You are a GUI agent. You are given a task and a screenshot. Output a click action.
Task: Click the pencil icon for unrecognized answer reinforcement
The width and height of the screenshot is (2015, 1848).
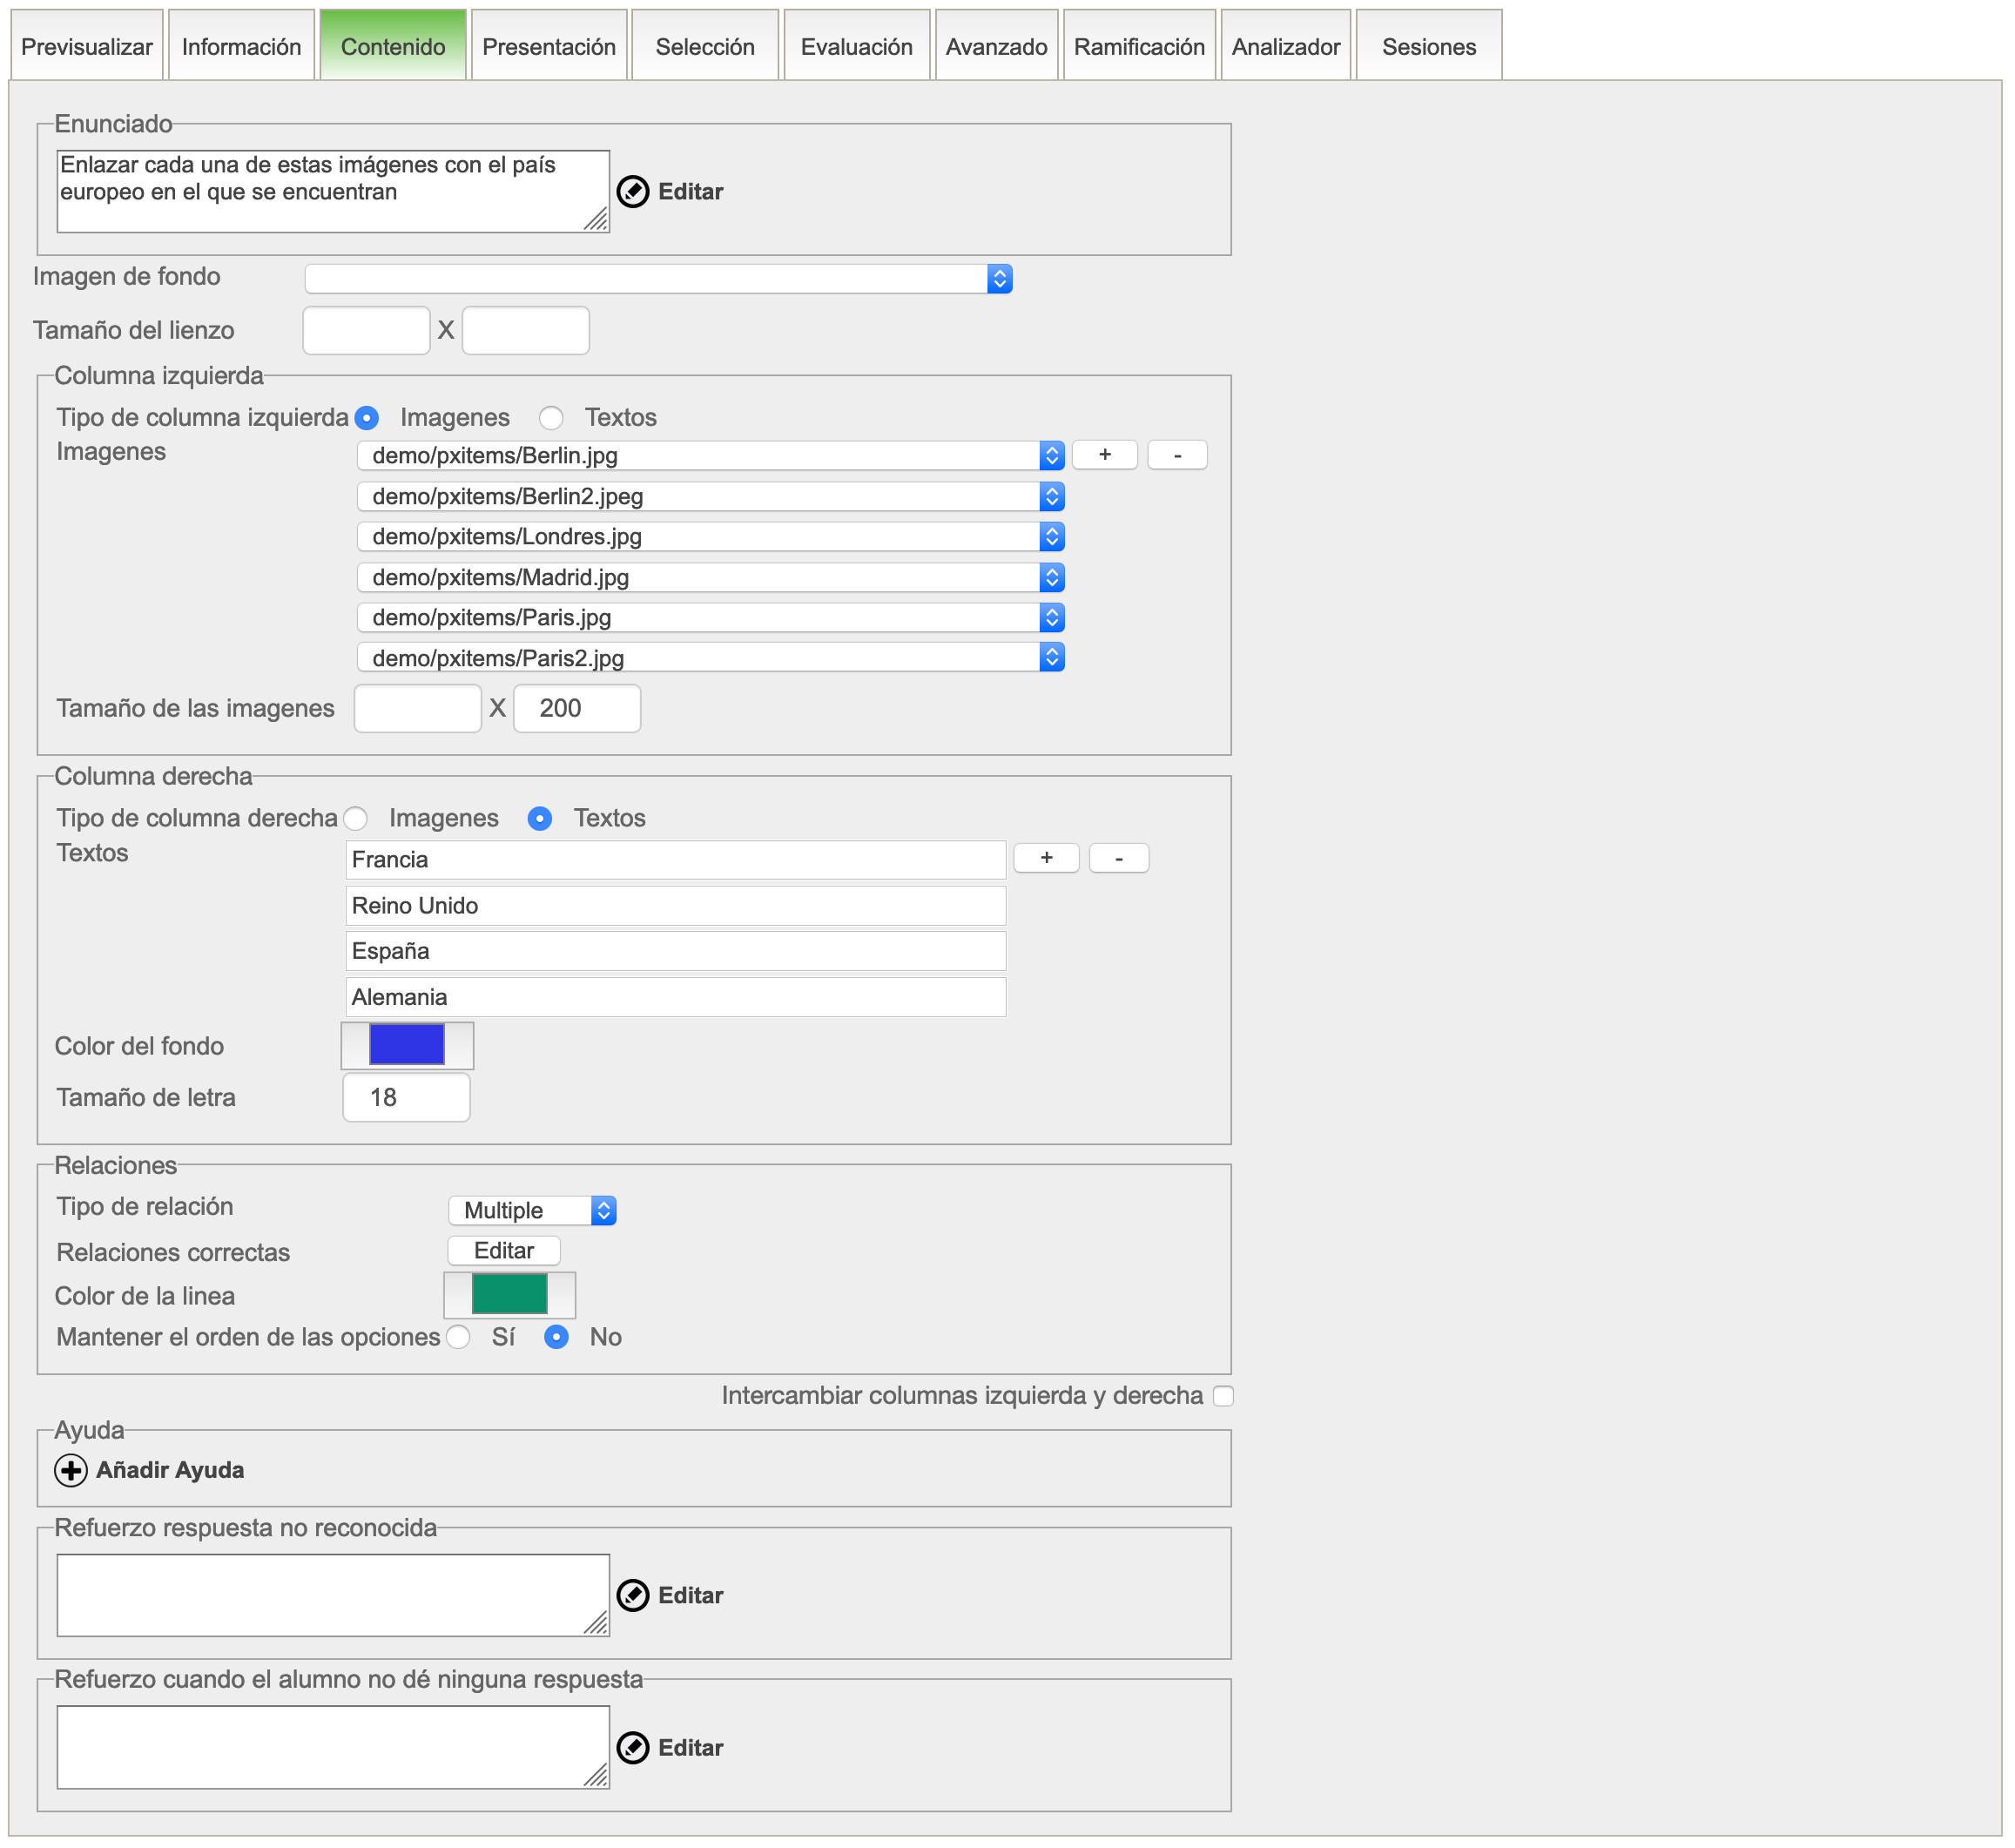tap(633, 1595)
